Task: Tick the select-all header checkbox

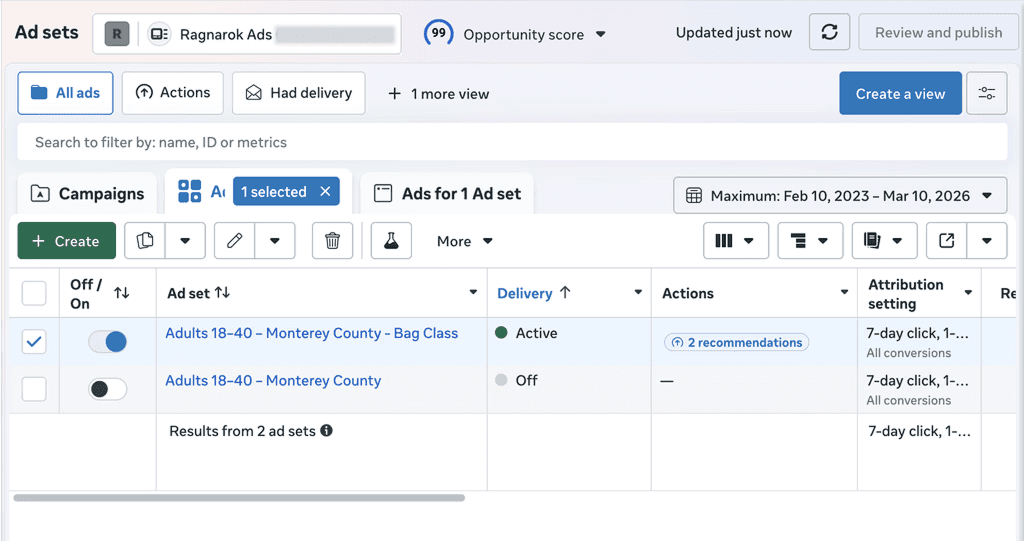Action: [34, 293]
